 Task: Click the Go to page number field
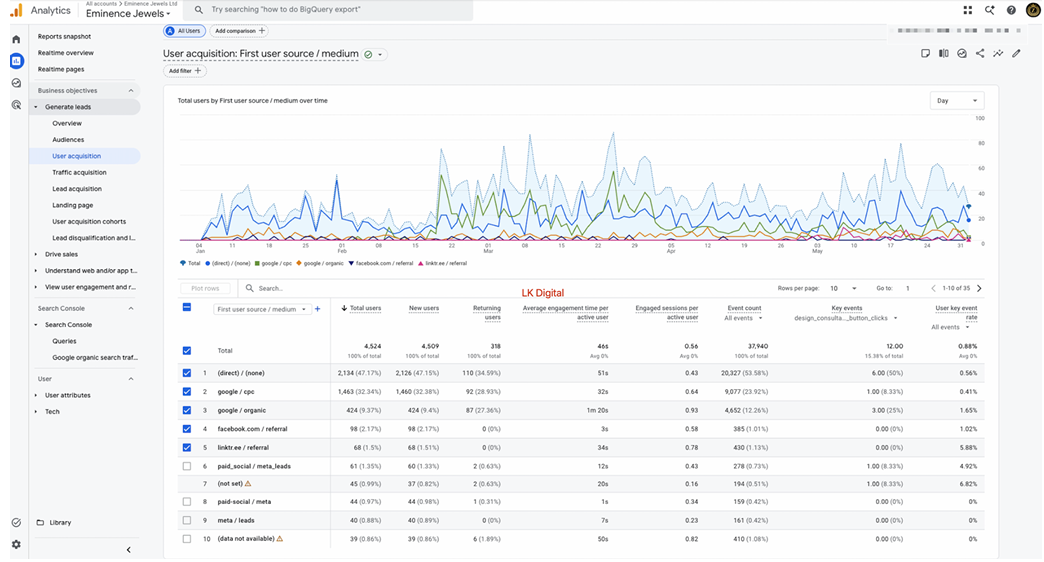908,289
